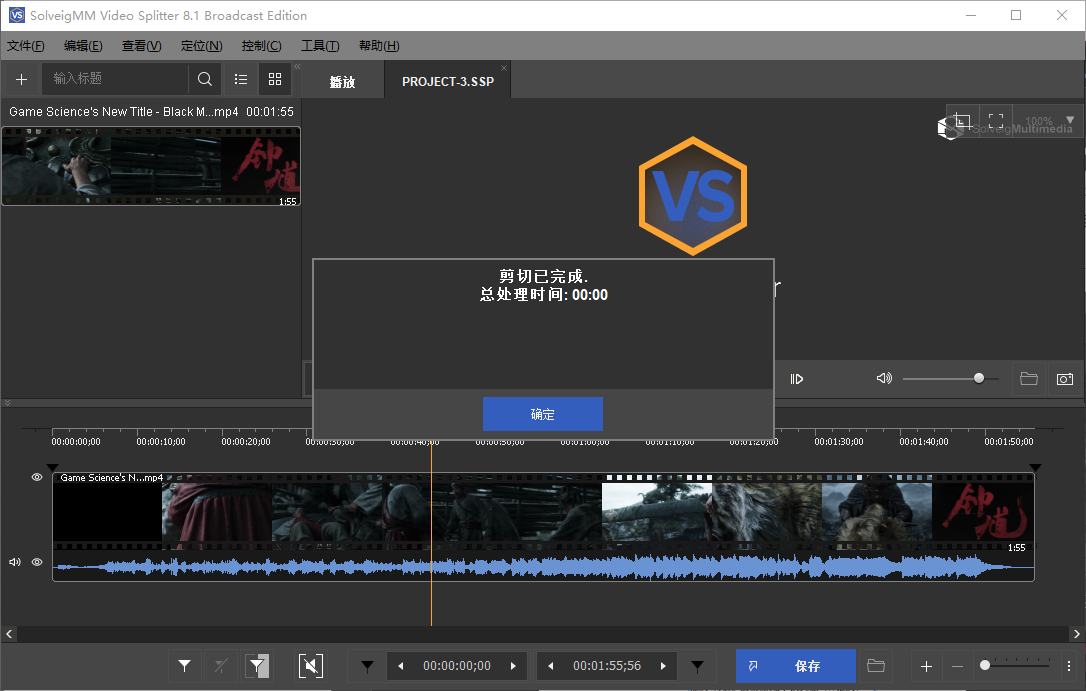The image size is (1086, 691).
Task: Take a snapshot with camera icon
Action: click(x=1065, y=379)
